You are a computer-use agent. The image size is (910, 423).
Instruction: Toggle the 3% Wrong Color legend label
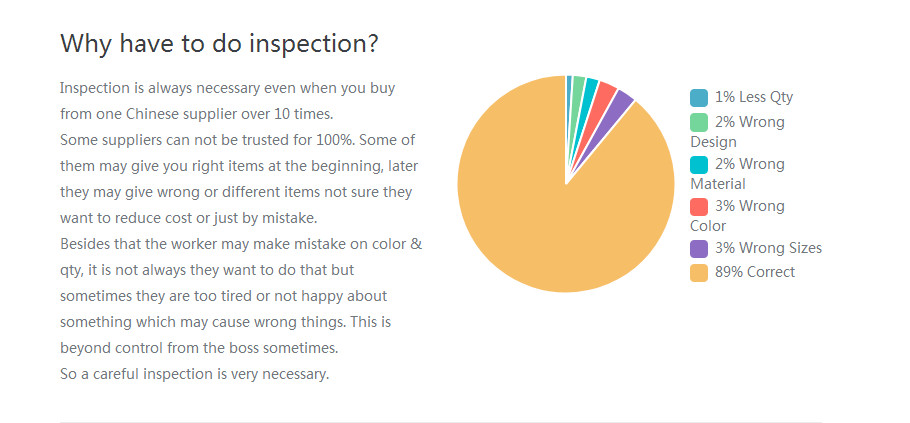(x=738, y=216)
